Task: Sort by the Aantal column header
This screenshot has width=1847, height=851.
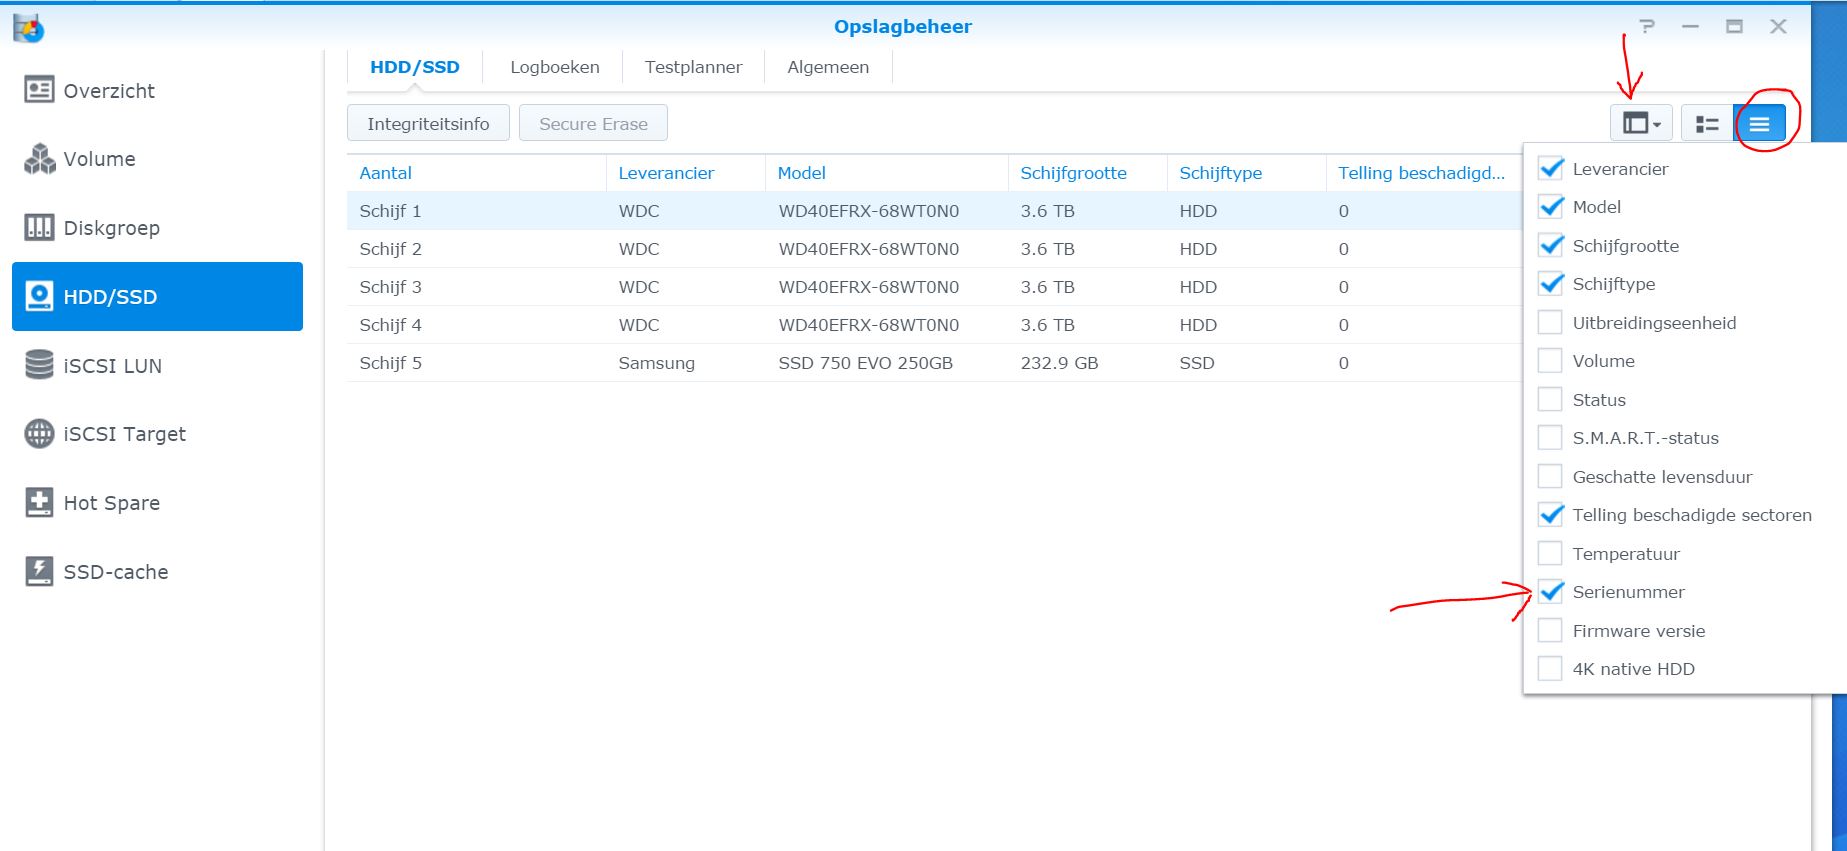Action: 476,173
